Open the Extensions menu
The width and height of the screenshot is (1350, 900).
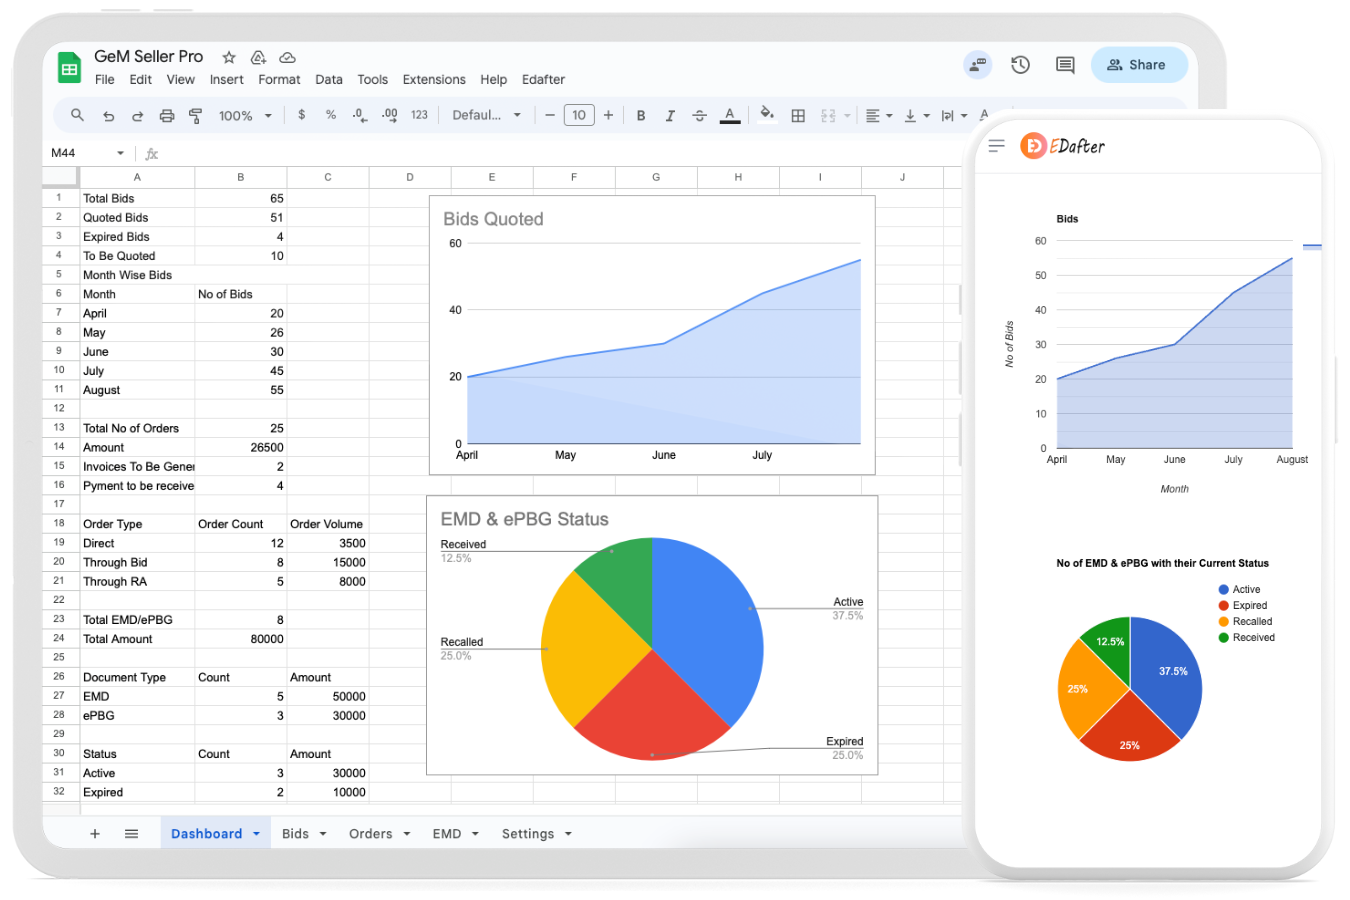pos(433,80)
